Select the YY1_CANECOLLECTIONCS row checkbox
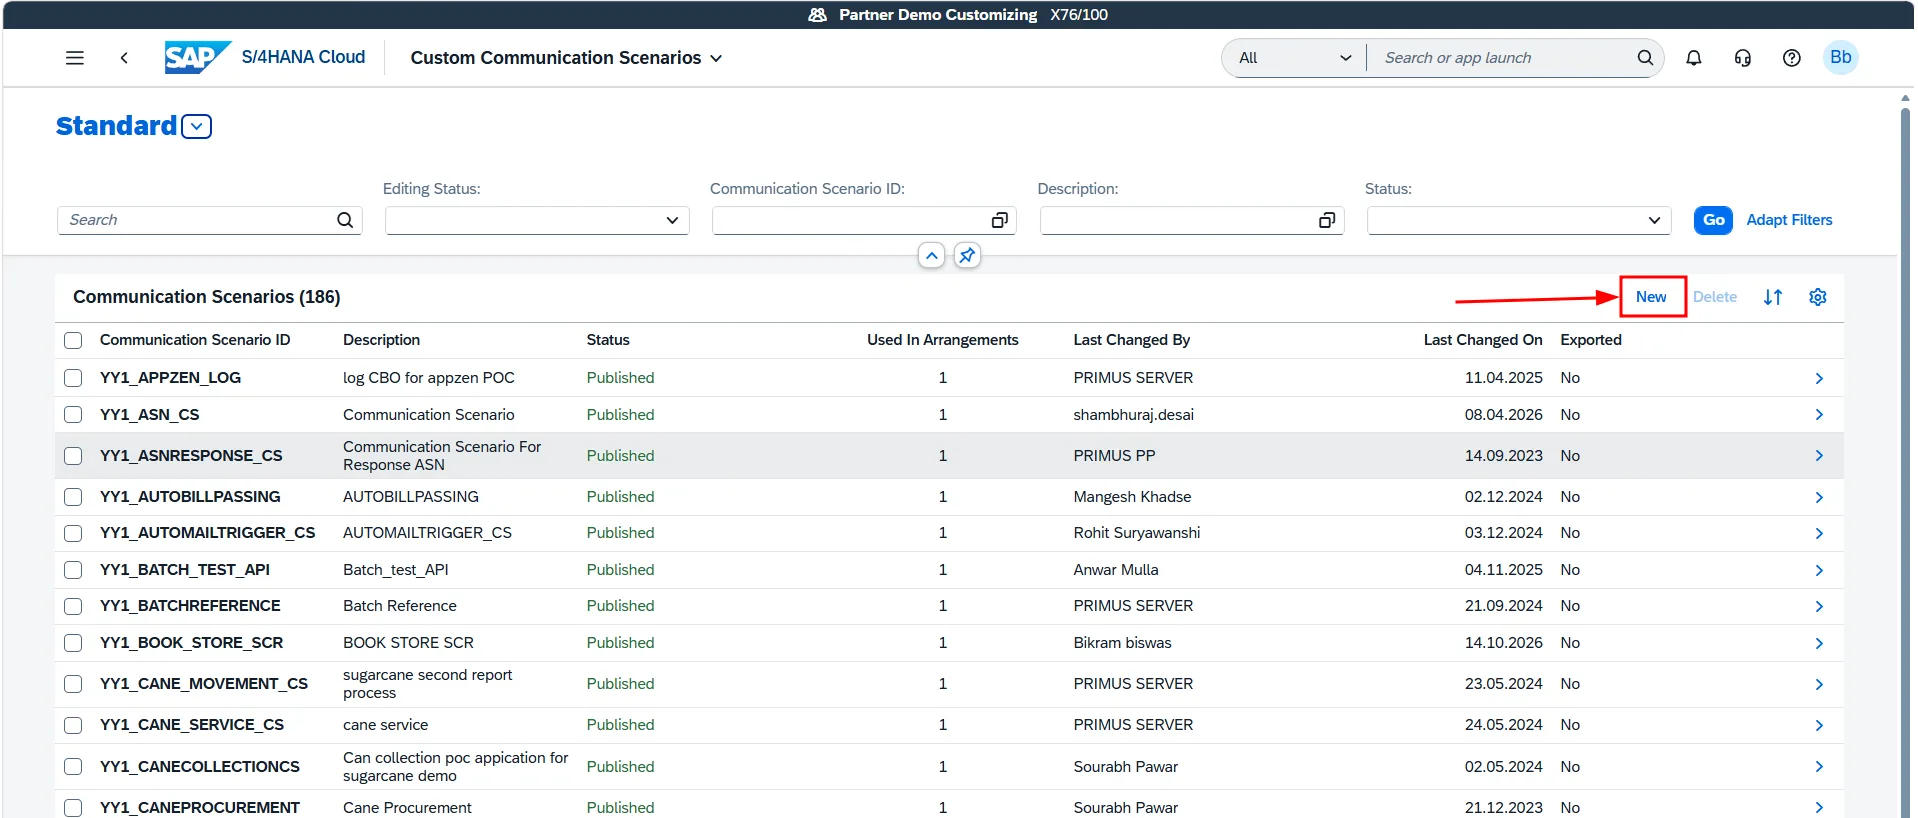 [73, 766]
